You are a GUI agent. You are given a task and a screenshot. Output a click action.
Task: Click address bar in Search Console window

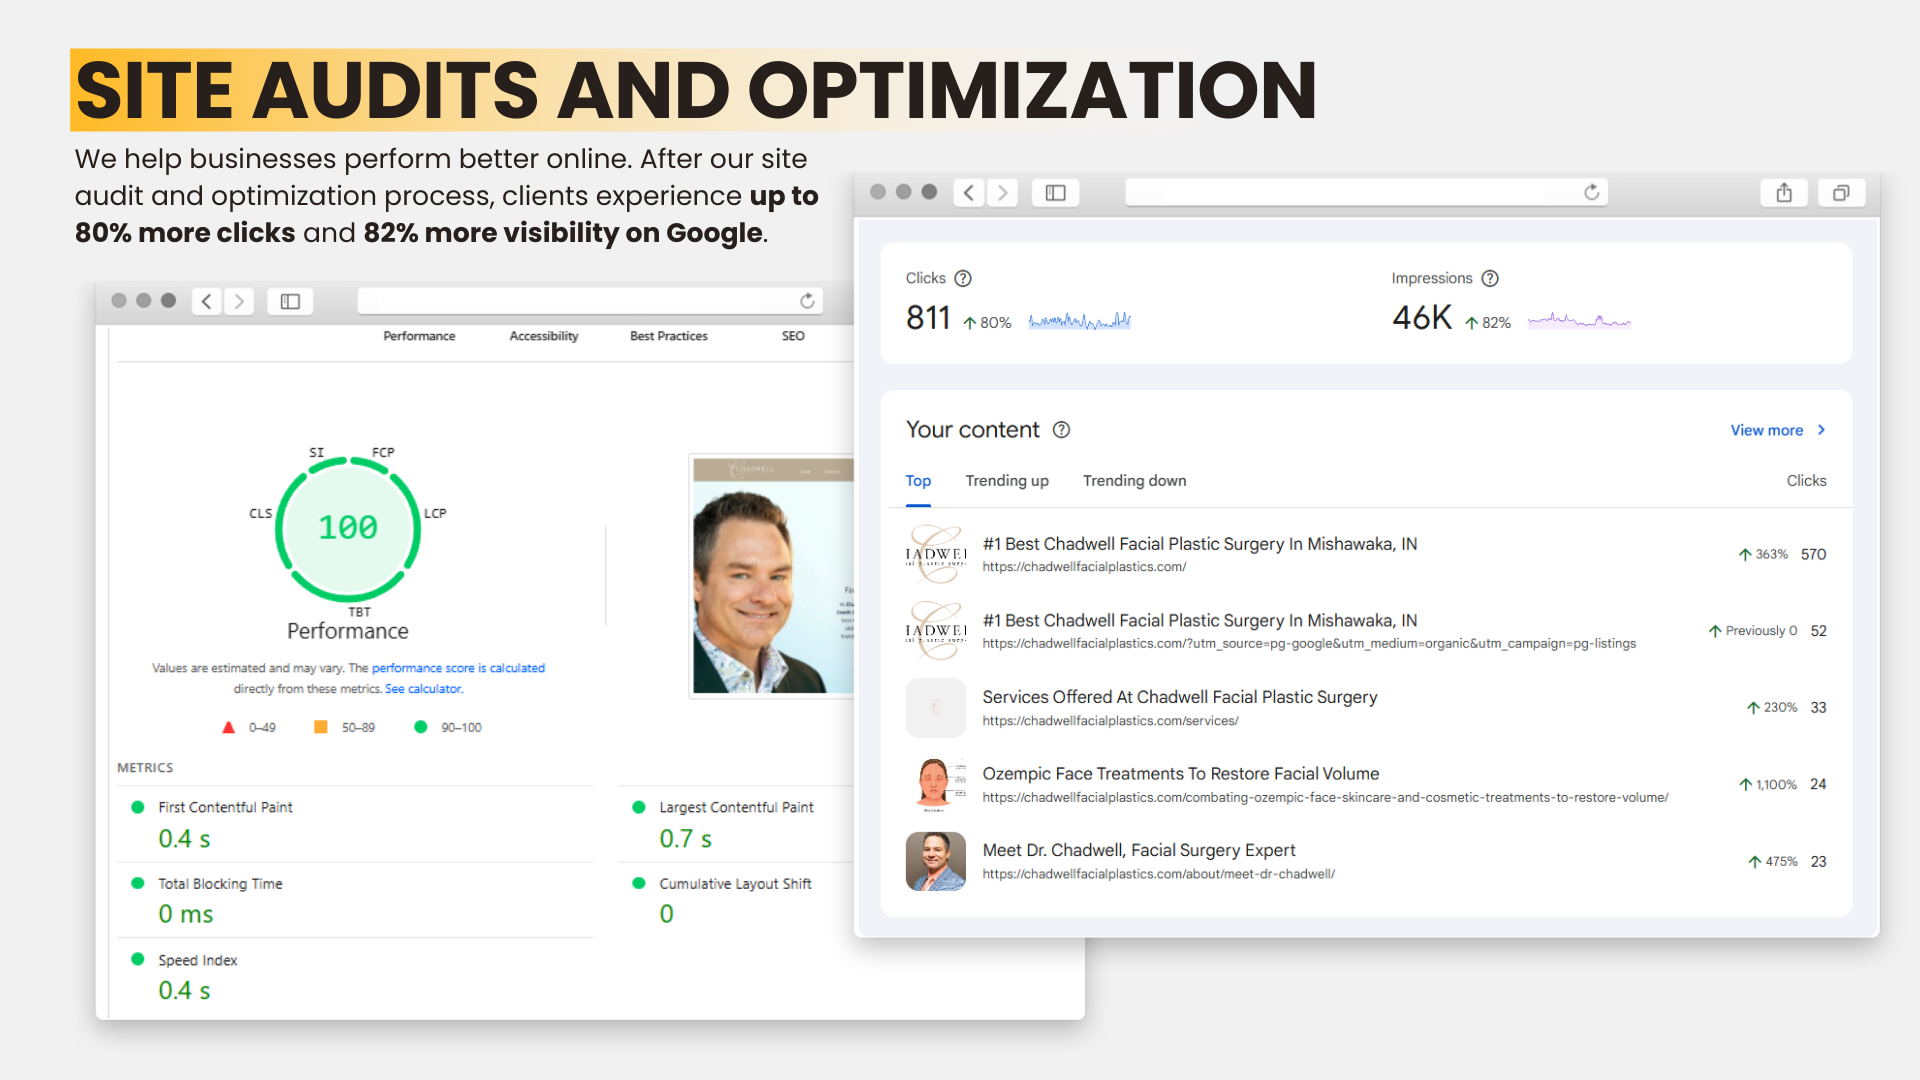[x=1366, y=192]
